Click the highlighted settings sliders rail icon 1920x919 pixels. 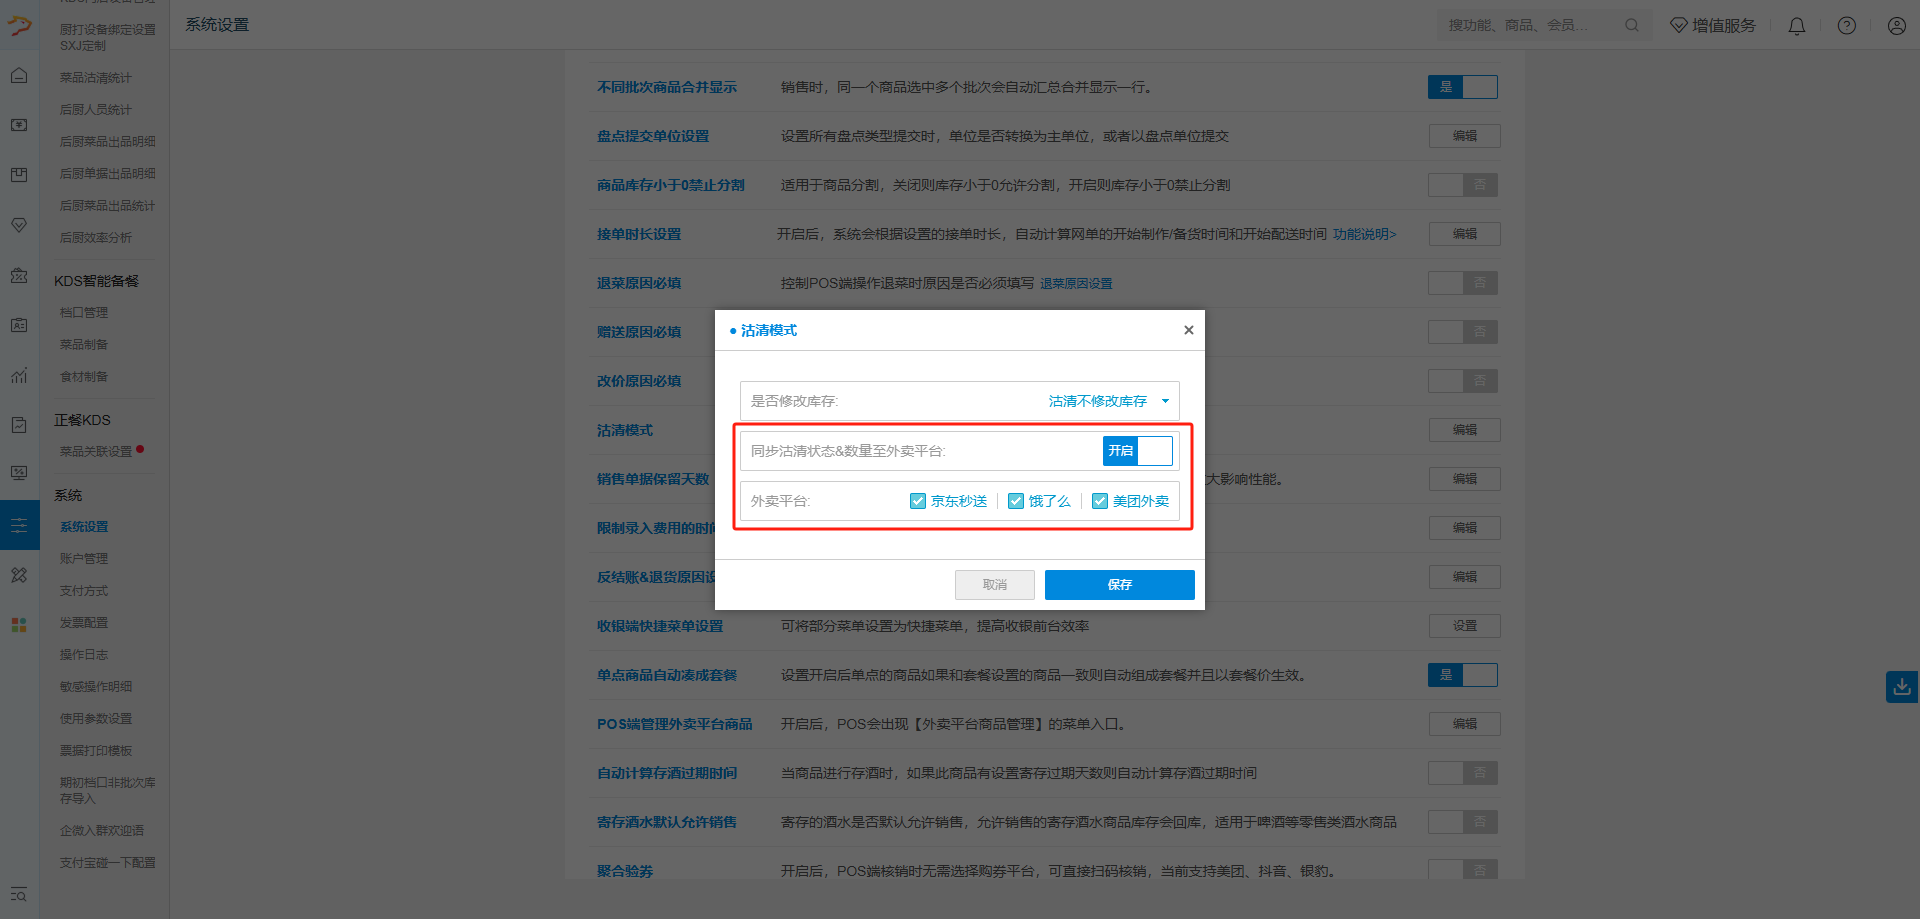point(19,525)
